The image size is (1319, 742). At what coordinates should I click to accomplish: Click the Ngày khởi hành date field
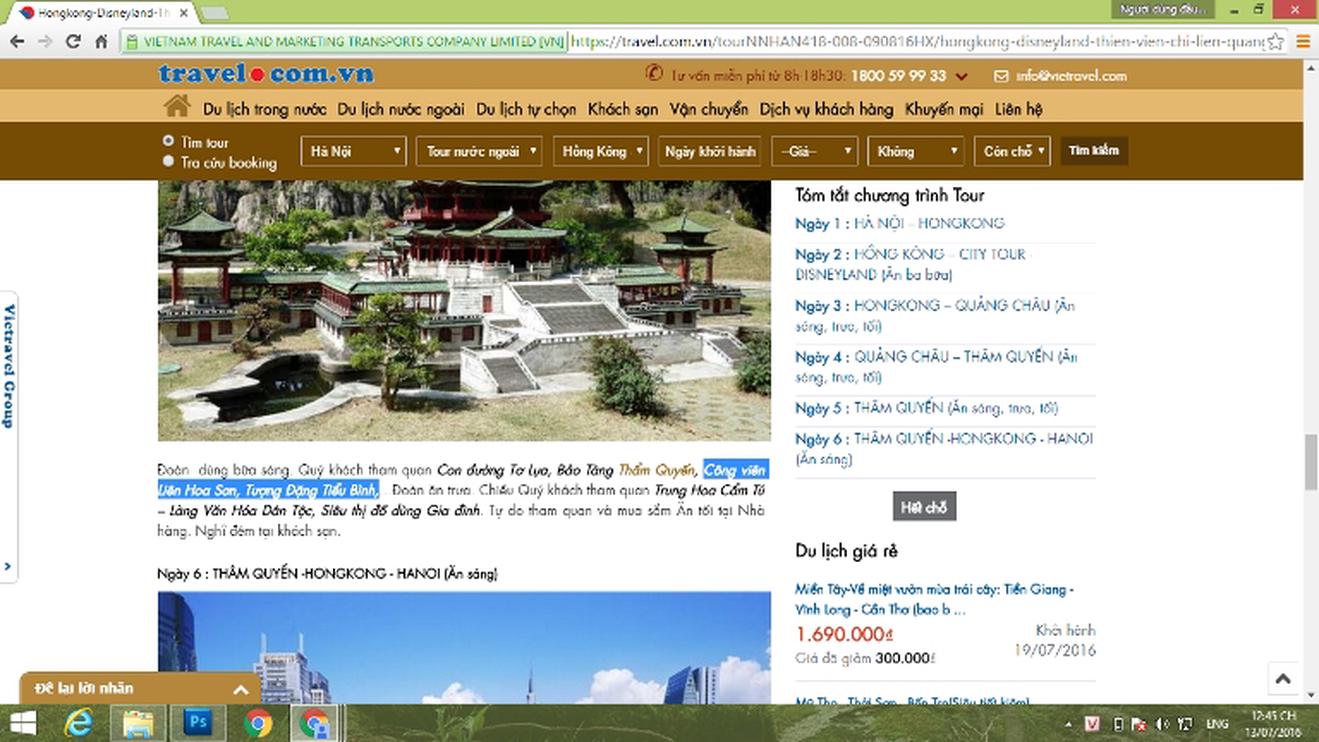pos(710,151)
